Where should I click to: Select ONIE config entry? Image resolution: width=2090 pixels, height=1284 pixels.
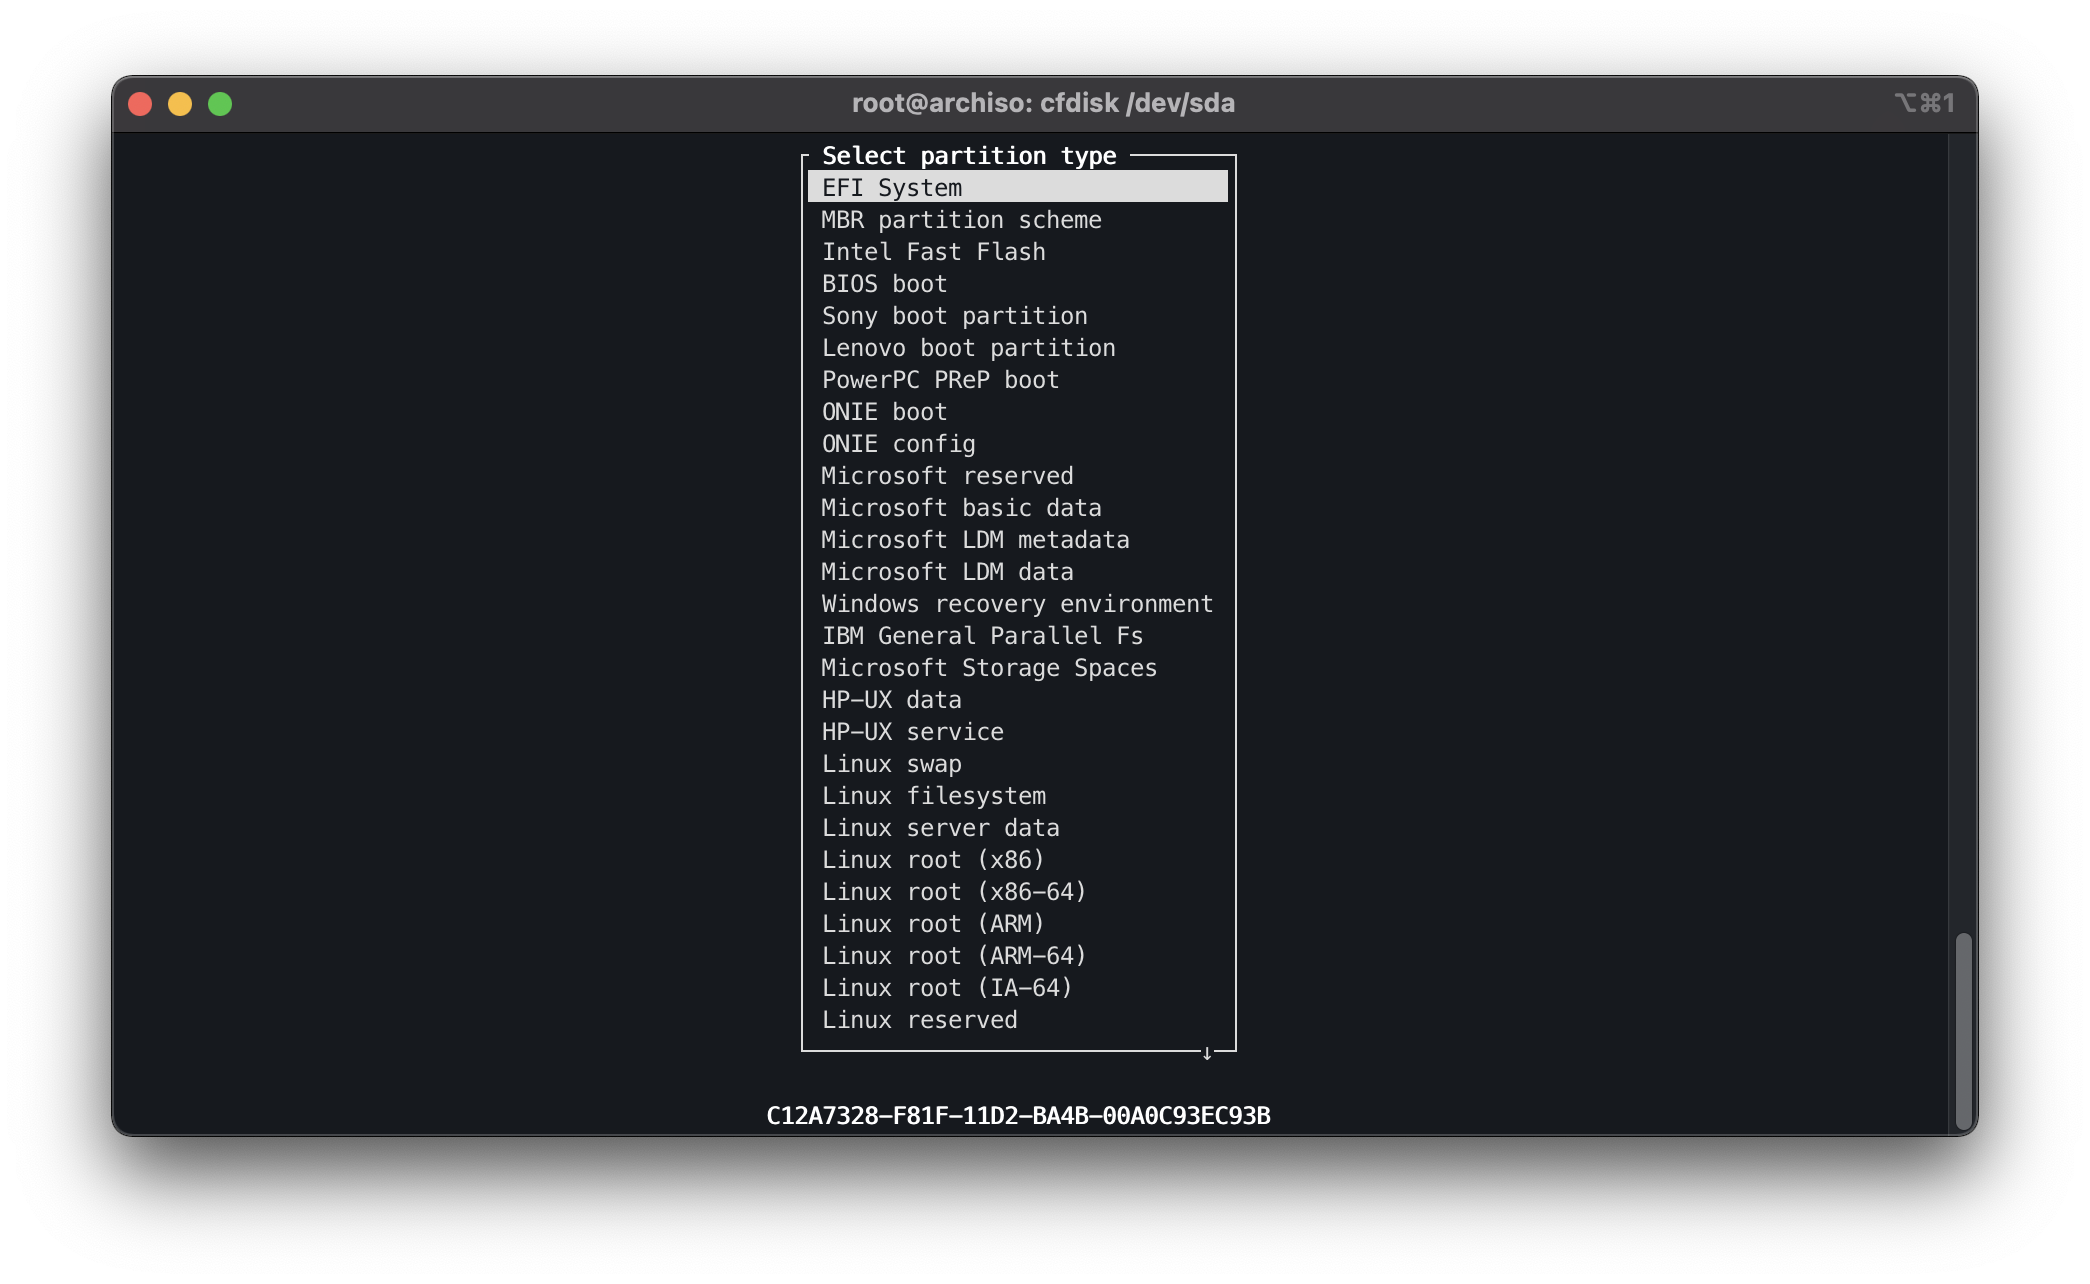click(x=1017, y=443)
